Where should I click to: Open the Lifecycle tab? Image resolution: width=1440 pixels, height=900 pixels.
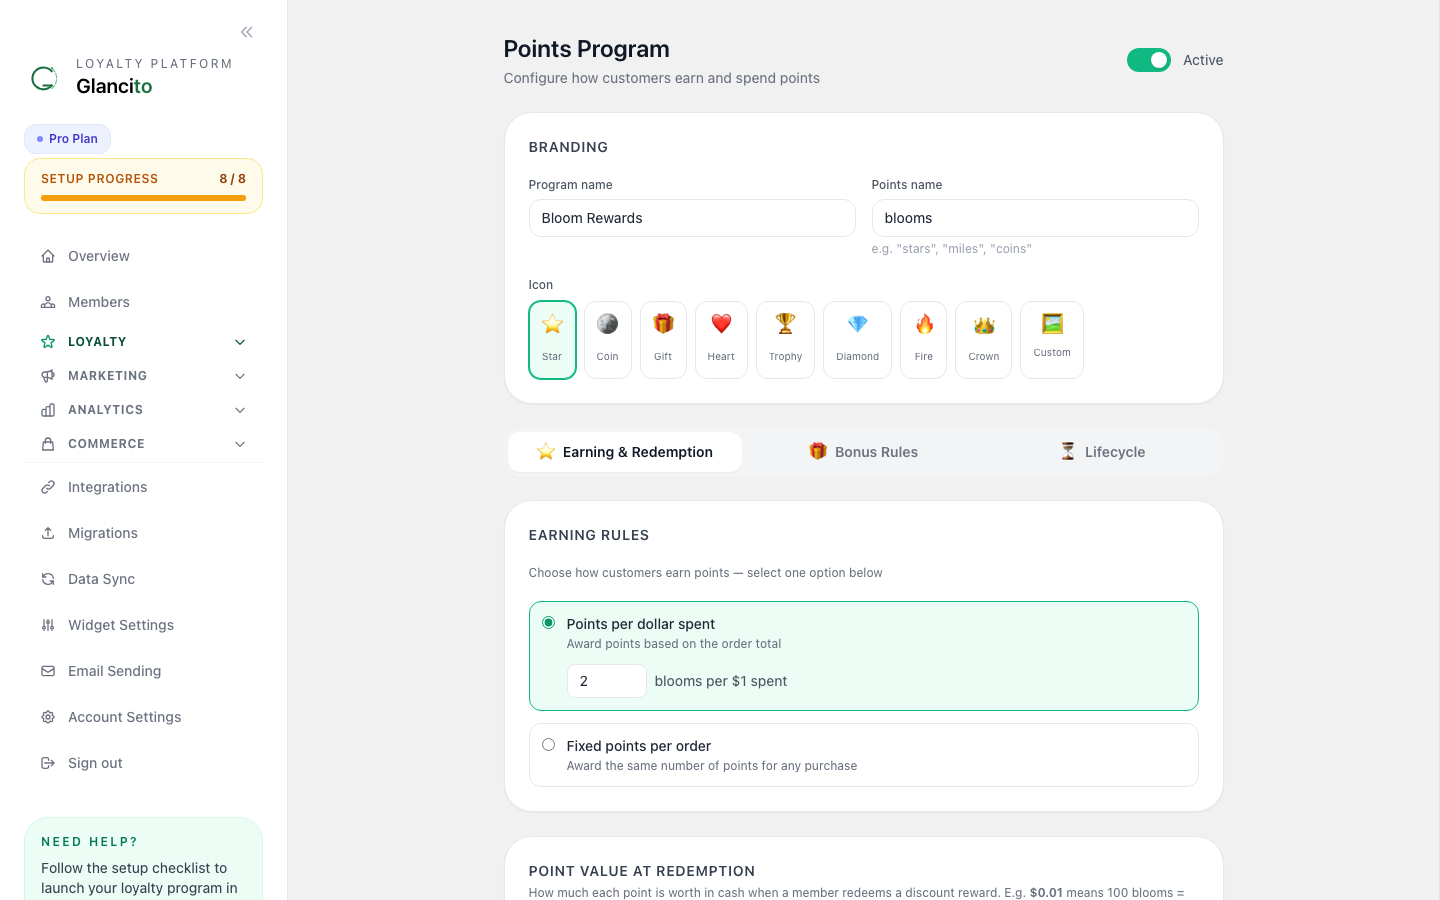(1102, 452)
